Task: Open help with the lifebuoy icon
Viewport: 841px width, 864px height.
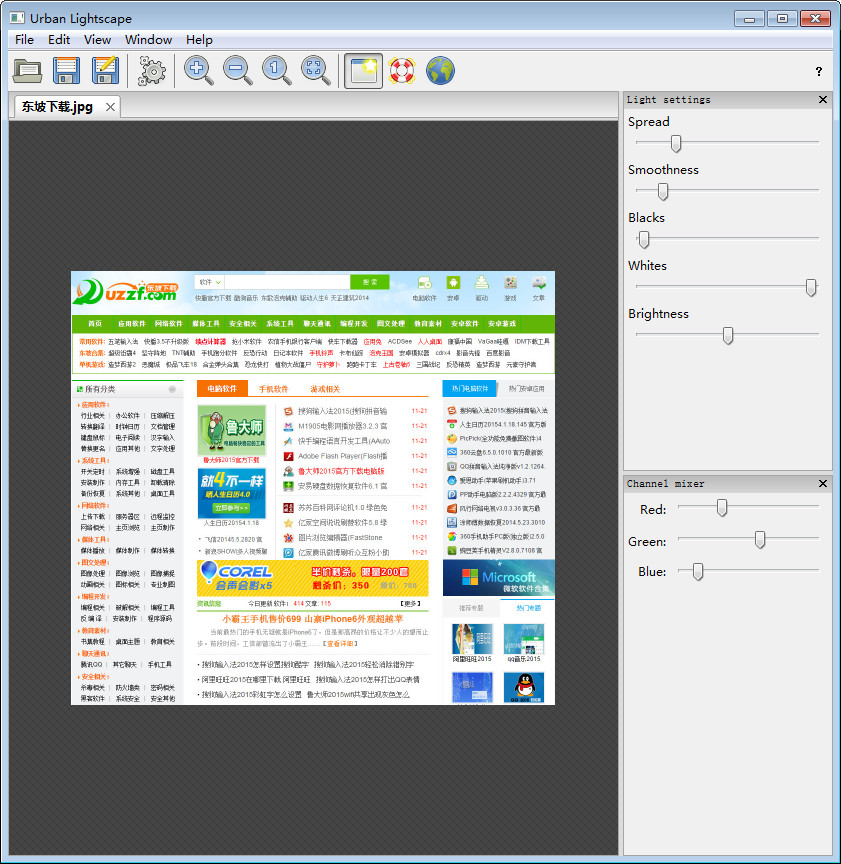Action: [402, 71]
